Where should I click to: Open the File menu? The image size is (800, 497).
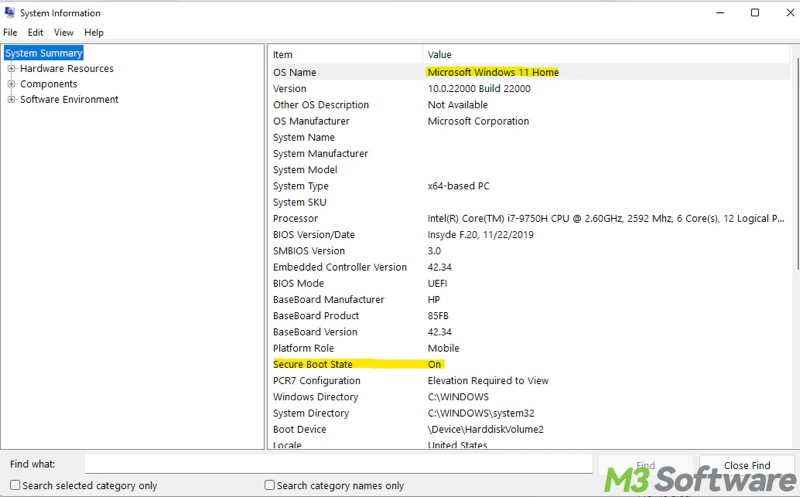[10, 33]
